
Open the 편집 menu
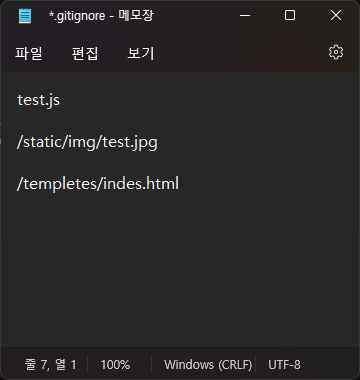(85, 53)
